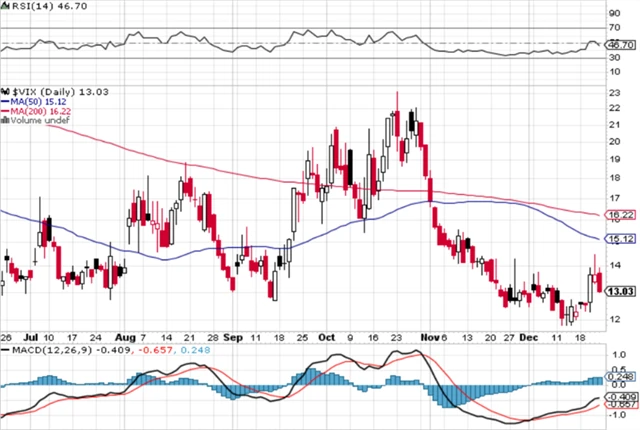Select the RSI(14) 46.70 label
The width and height of the screenshot is (640, 430).
pos(46,6)
